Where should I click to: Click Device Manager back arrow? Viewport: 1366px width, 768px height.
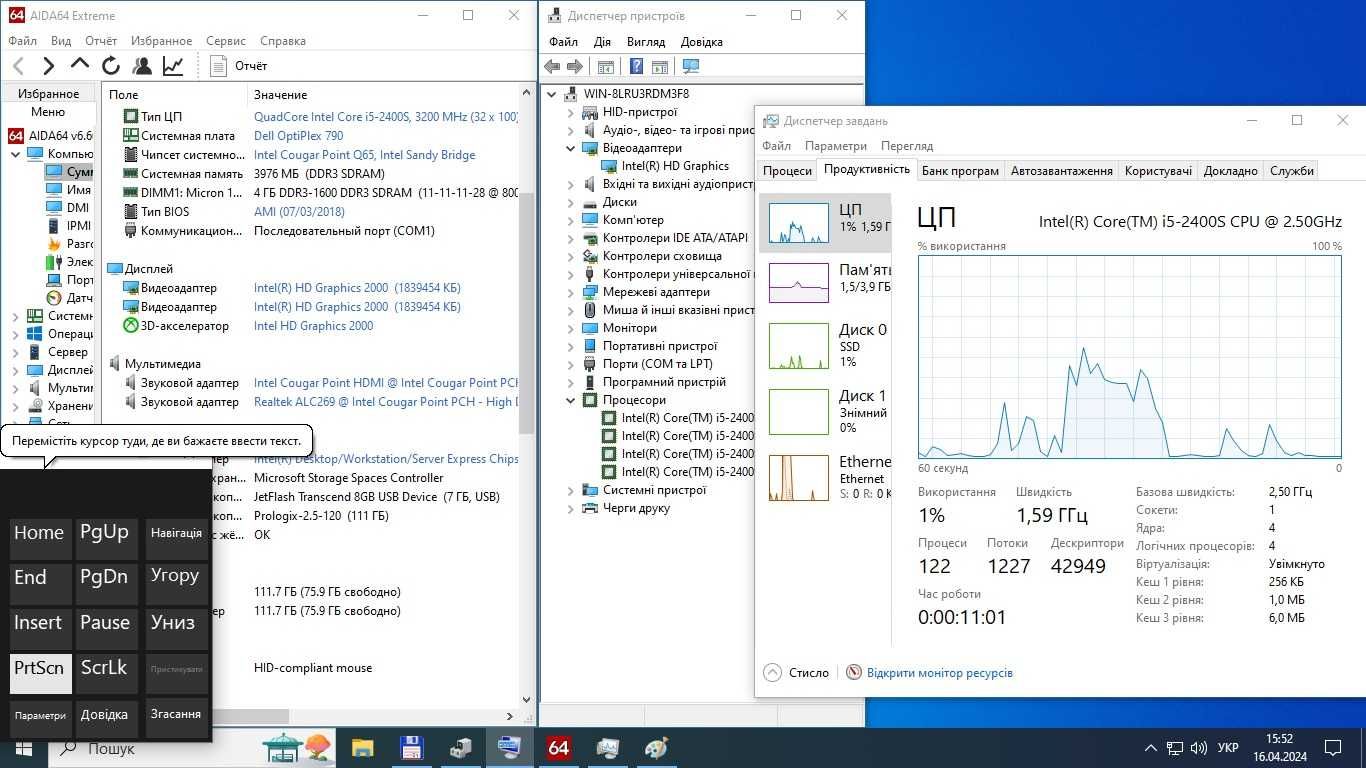(x=552, y=67)
